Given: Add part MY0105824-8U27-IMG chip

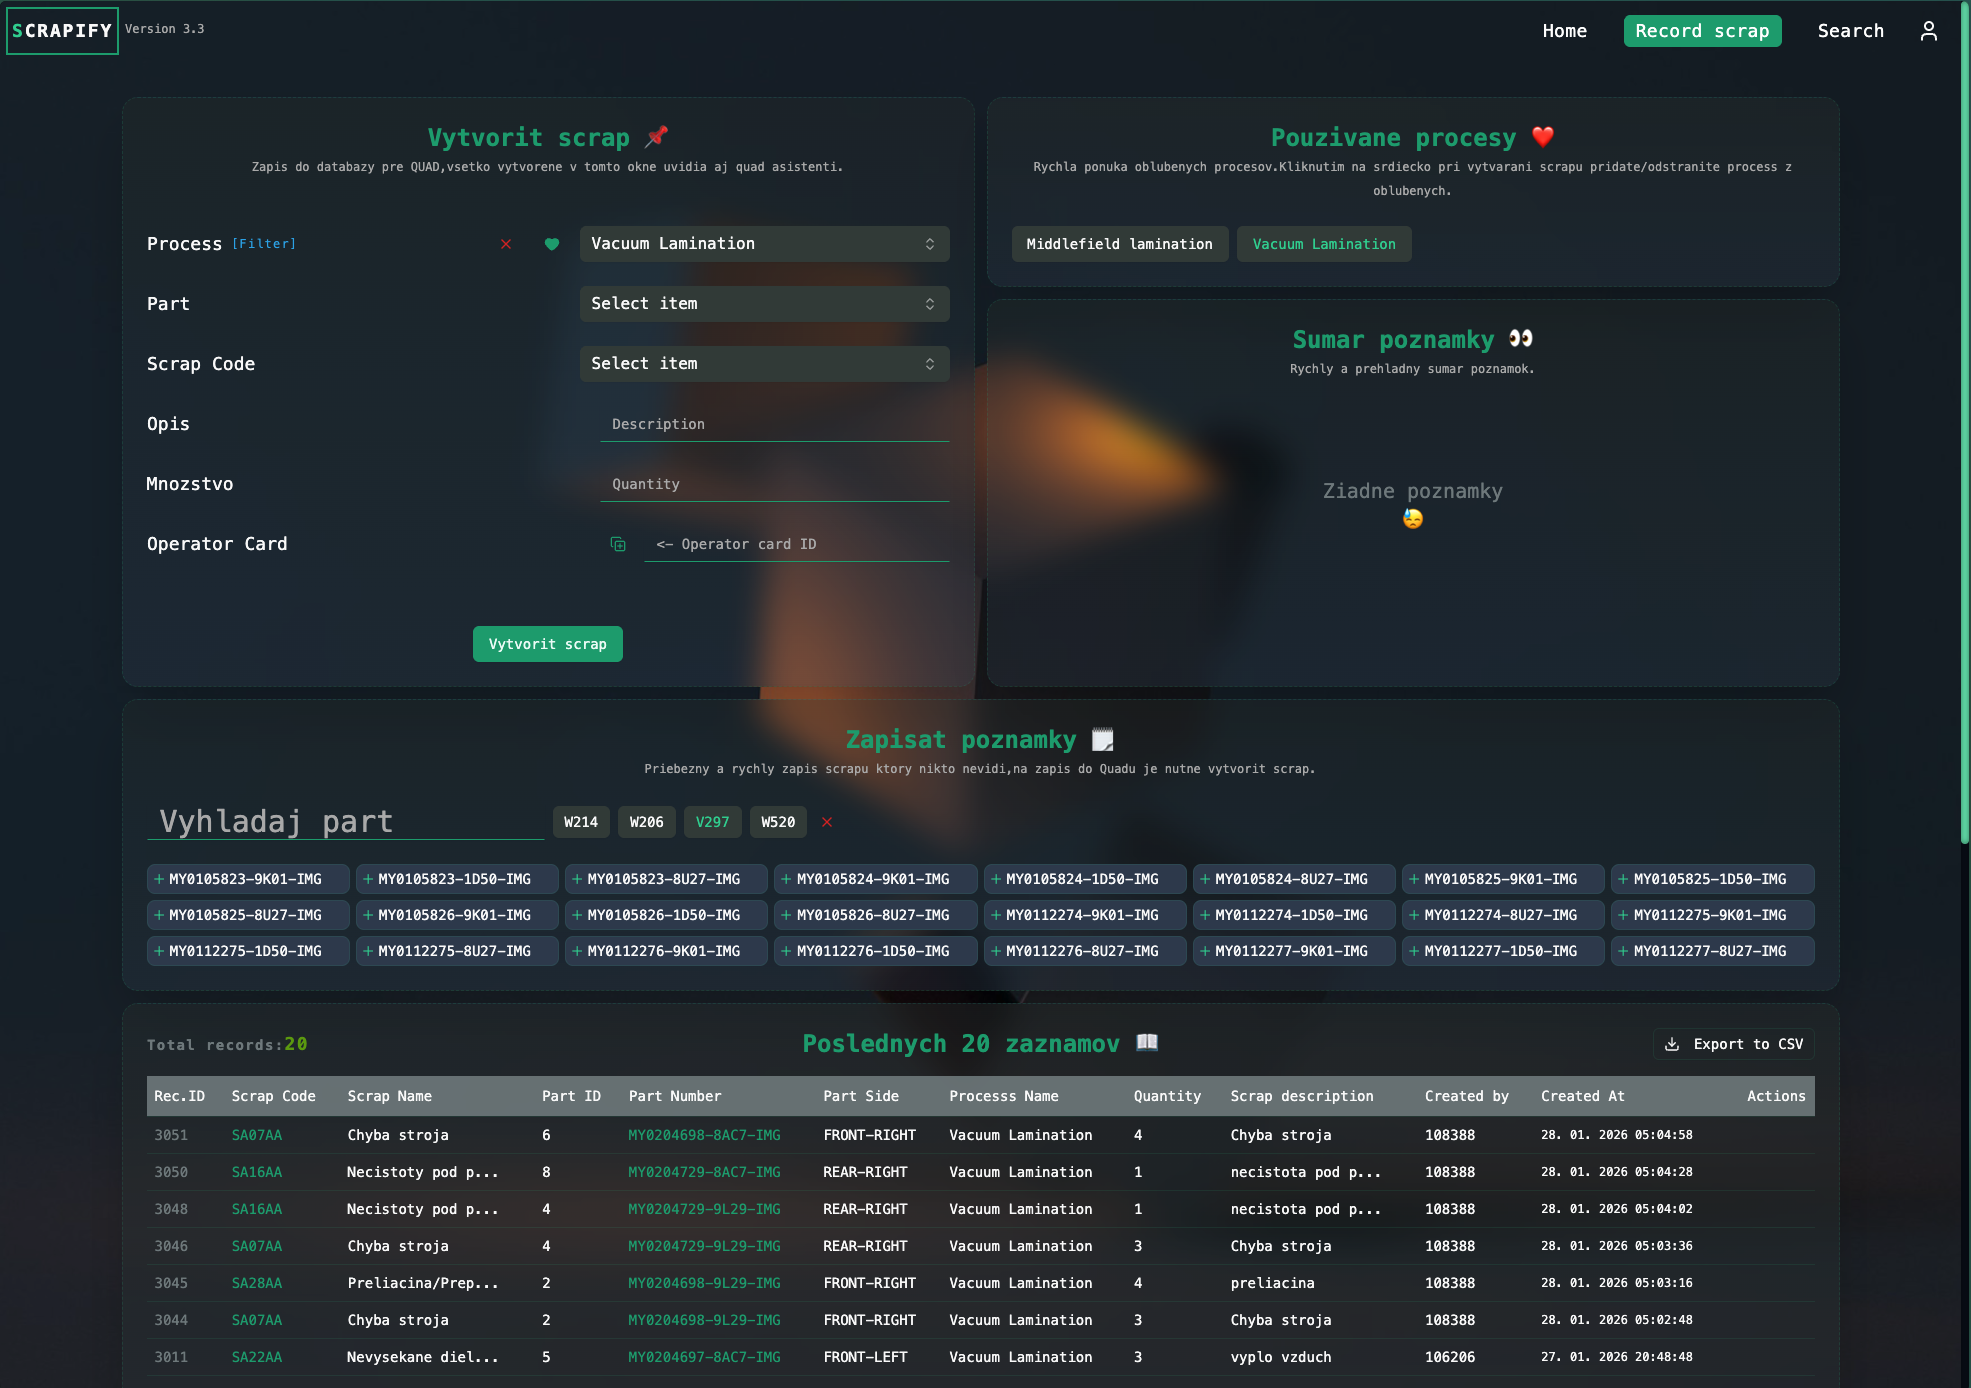Looking at the screenshot, I should pyautogui.click(x=1294, y=879).
